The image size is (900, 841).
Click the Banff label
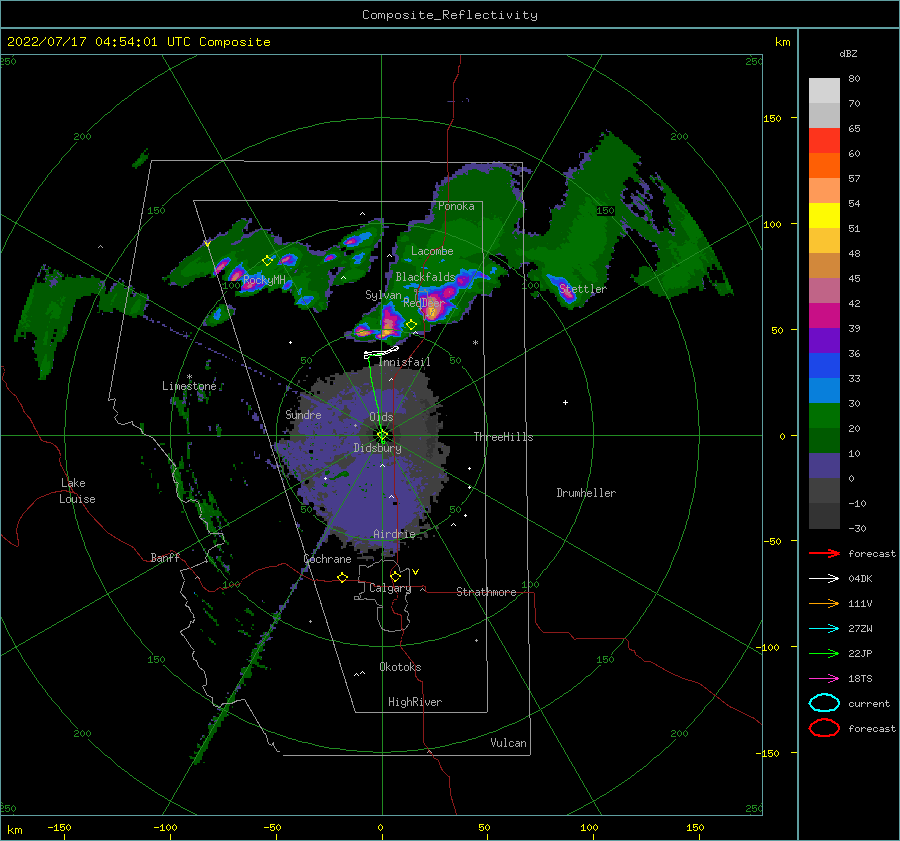pyautogui.click(x=165, y=557)
